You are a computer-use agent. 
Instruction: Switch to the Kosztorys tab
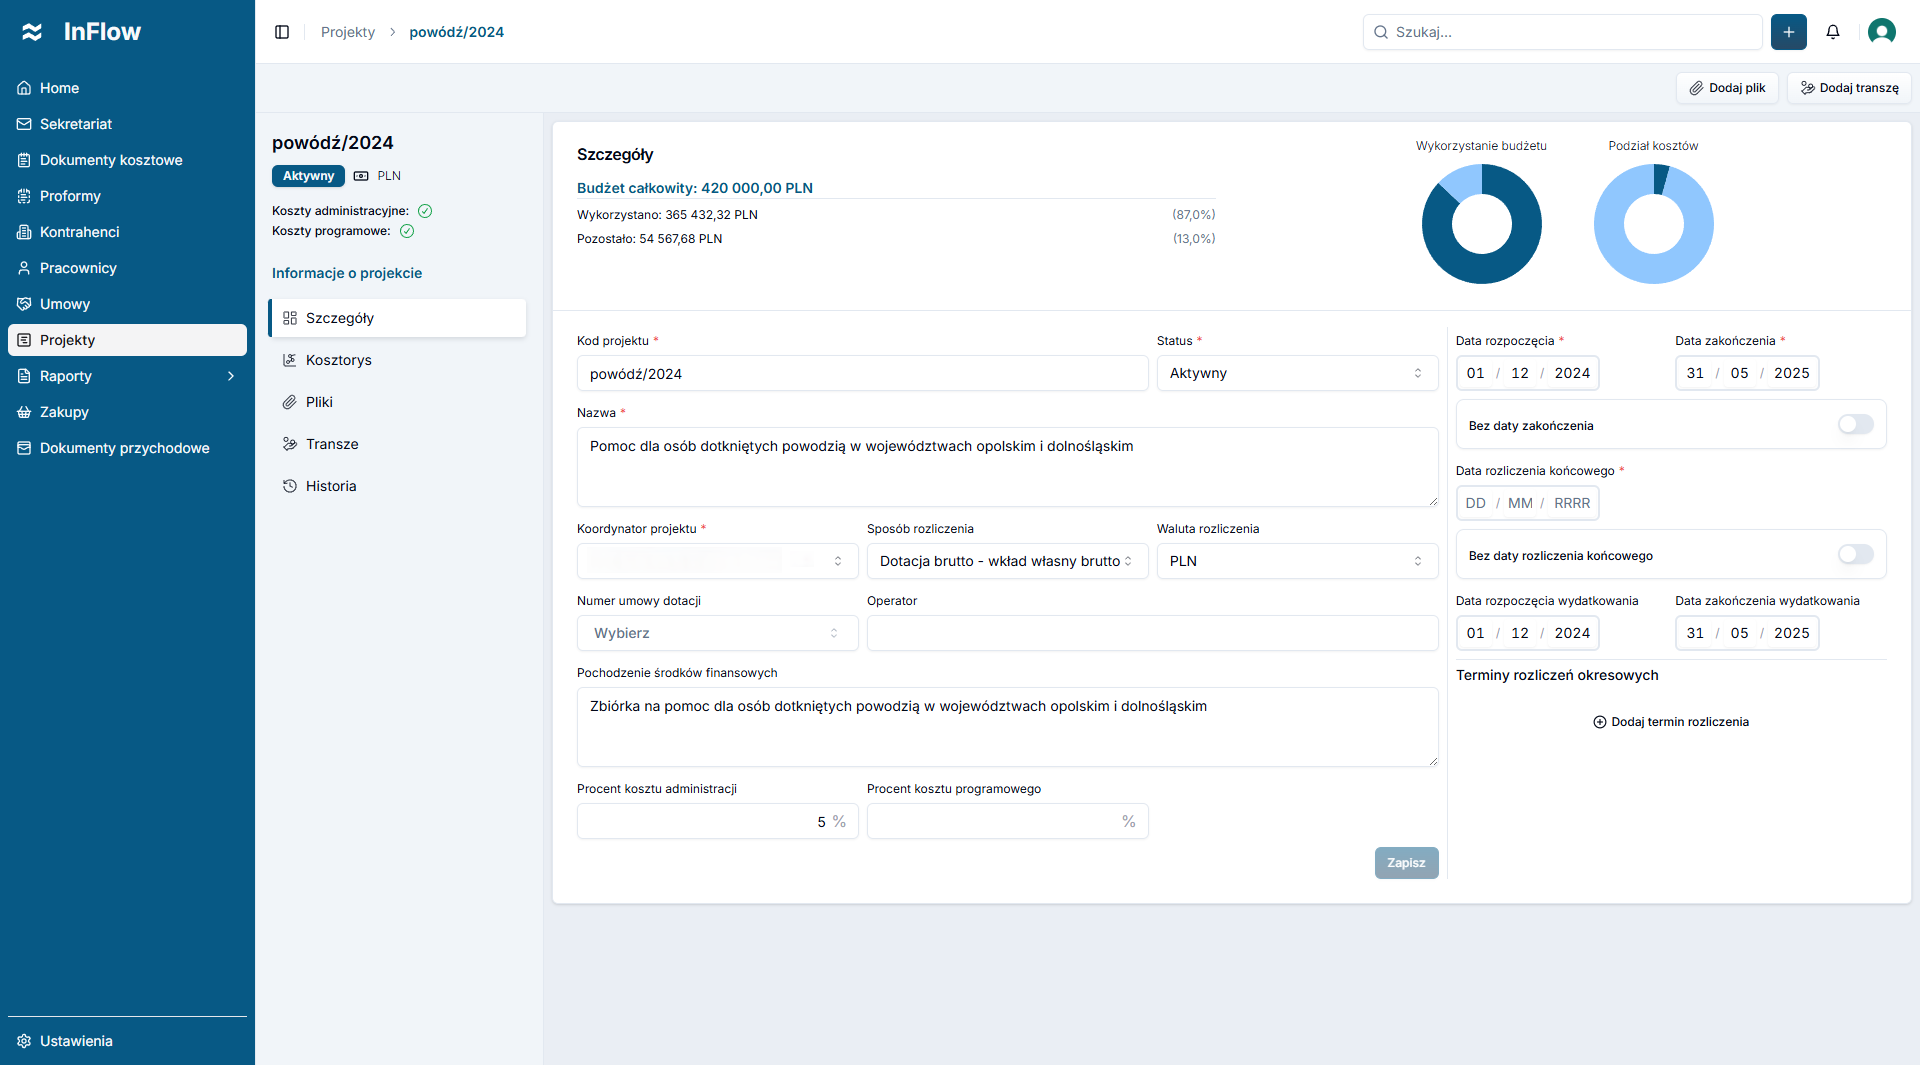click(338, 359)
